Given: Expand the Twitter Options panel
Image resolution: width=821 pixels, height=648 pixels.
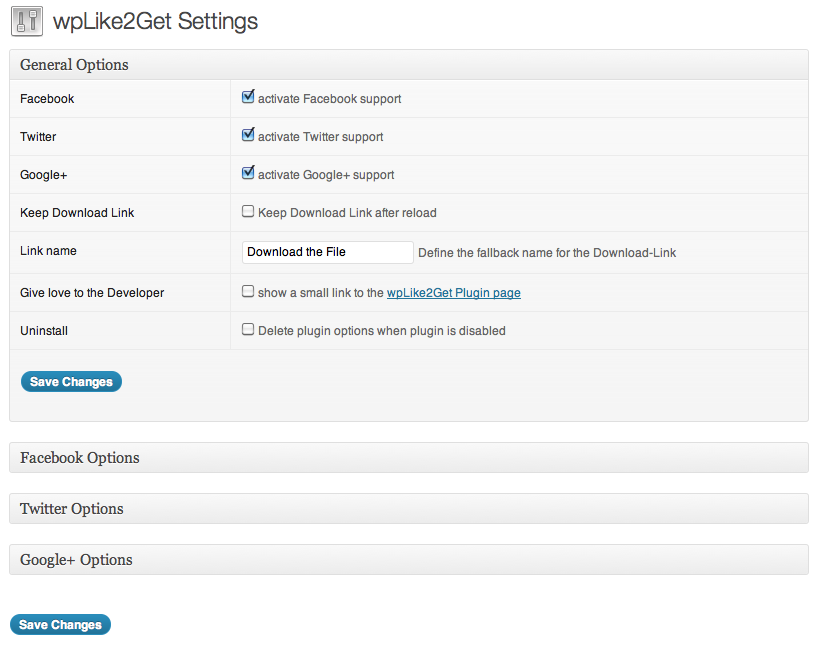Looking at the screenshot, I should (x=409, y=509).
